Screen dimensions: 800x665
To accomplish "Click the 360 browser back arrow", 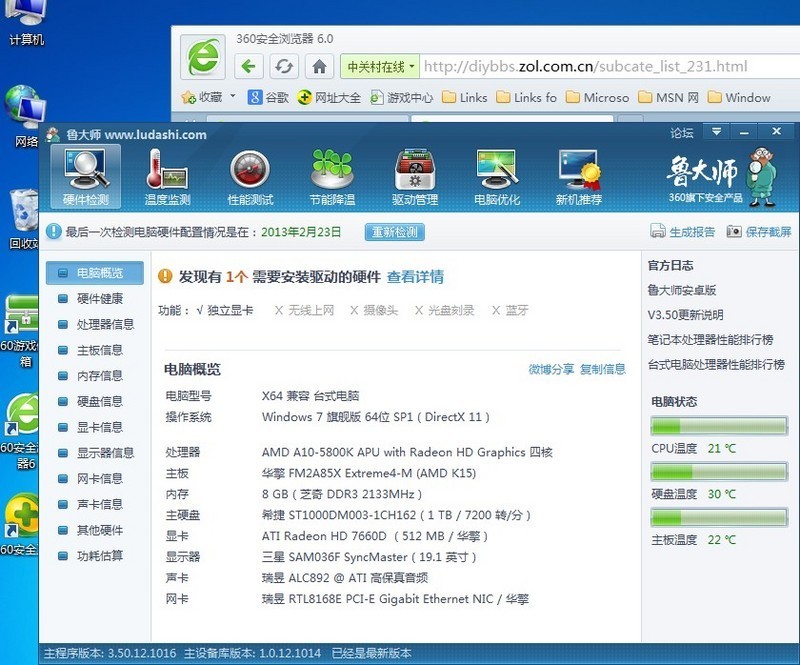I will 248,66.
